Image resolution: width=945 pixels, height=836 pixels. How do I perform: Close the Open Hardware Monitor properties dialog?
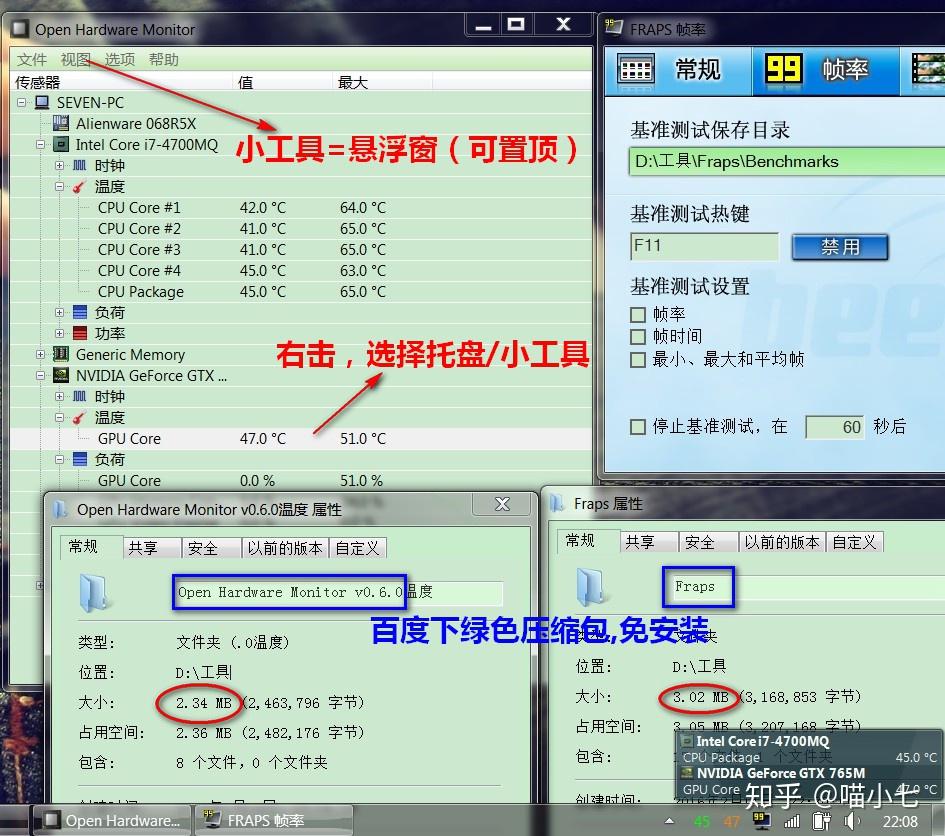(x=502, y=504)
